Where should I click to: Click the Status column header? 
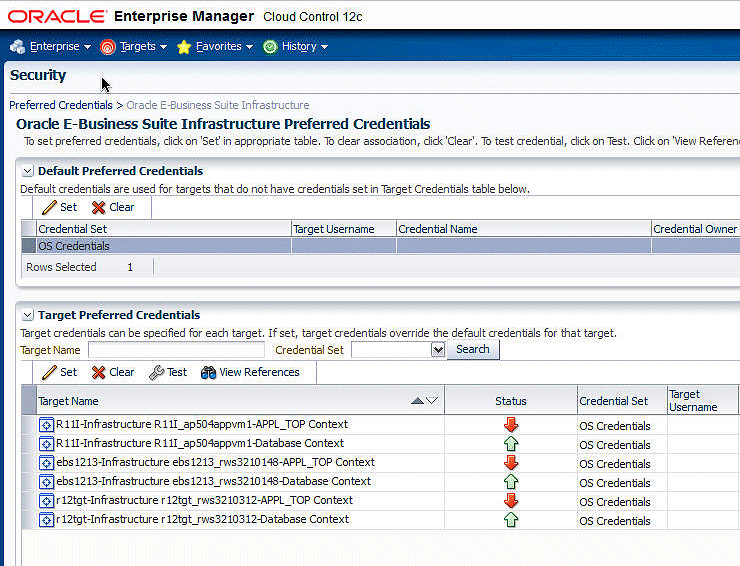511,401
